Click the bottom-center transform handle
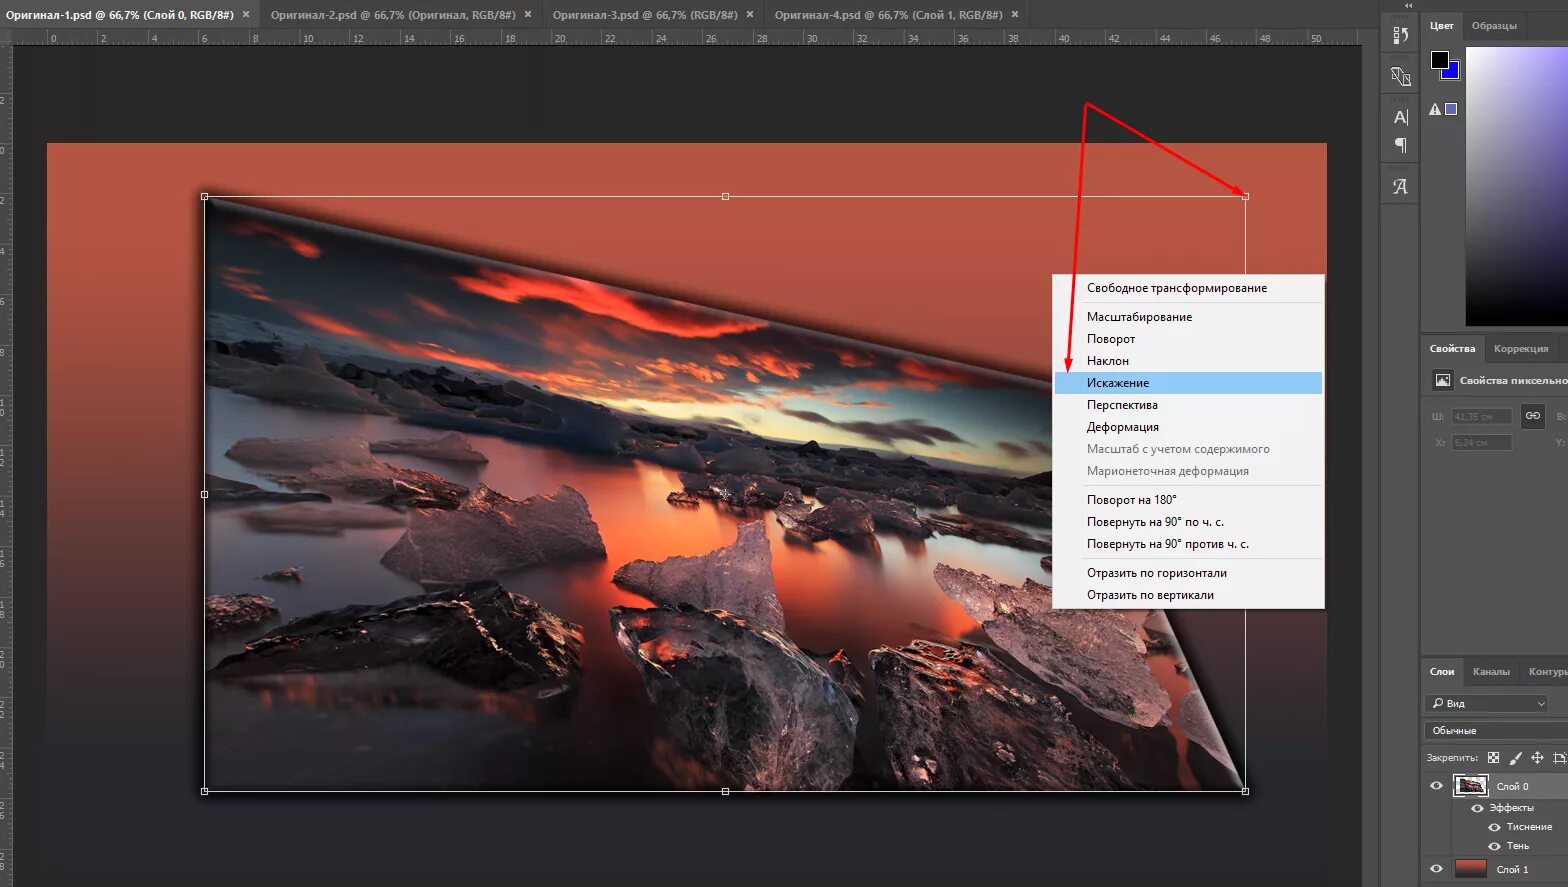The image size is (1568, 887). [x=725, y=791]
